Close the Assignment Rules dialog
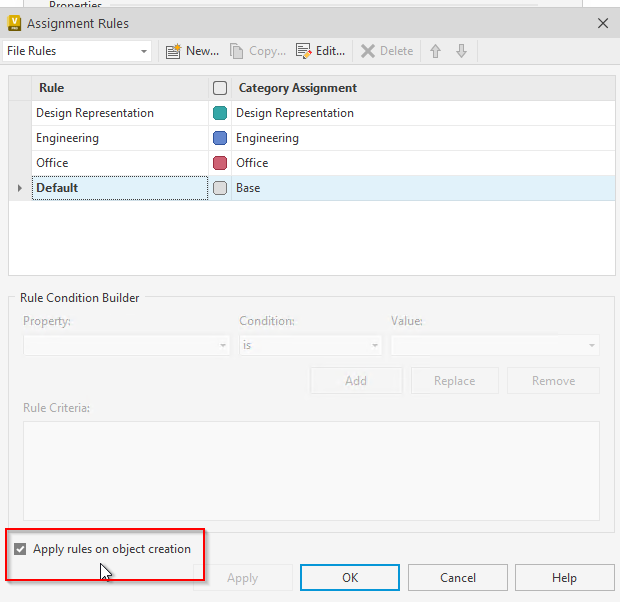The width and height of the screenshot is (620, 602). tap(603, 23)
